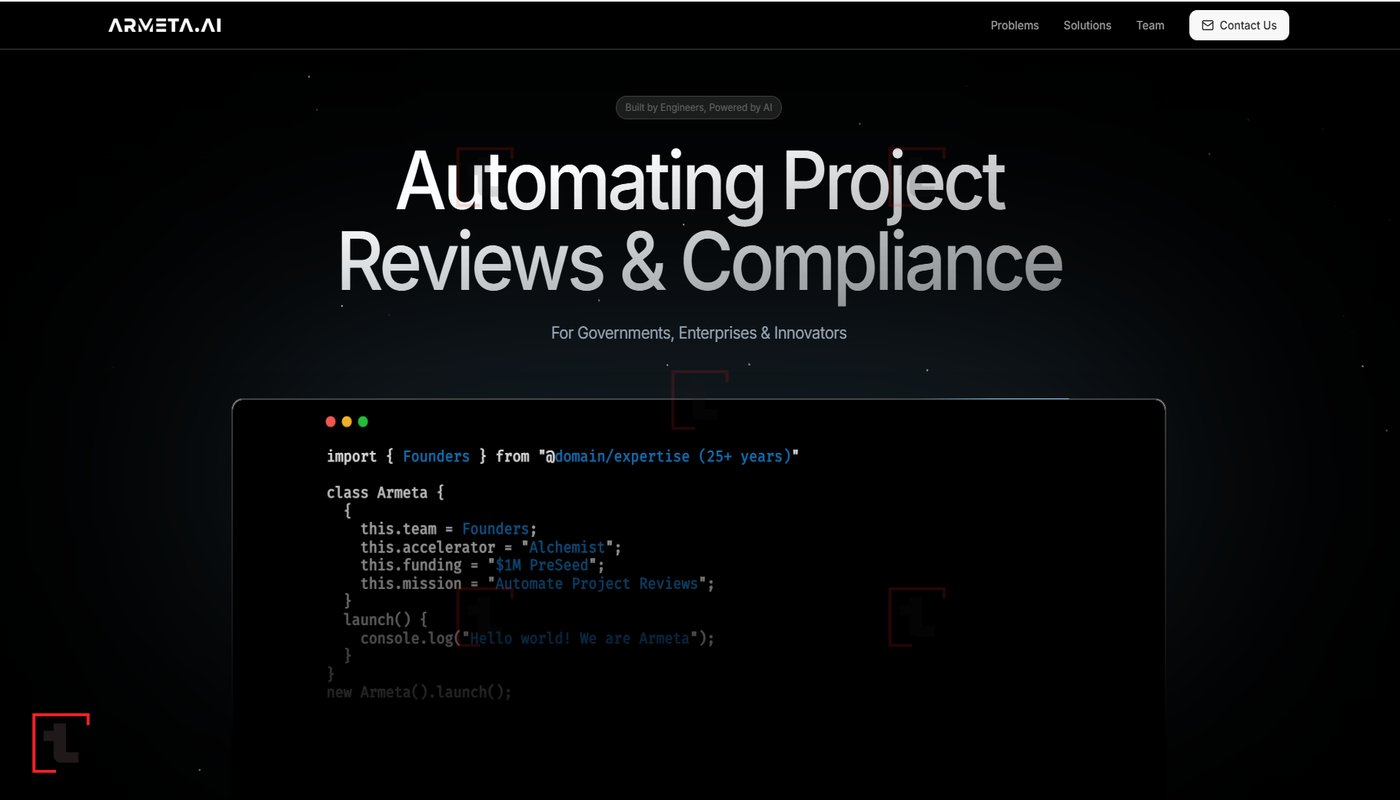Viewport: 1400px width, 800px height.
Task: Click the red bracket logo at bottom-left corner
Action: (60, 743)
